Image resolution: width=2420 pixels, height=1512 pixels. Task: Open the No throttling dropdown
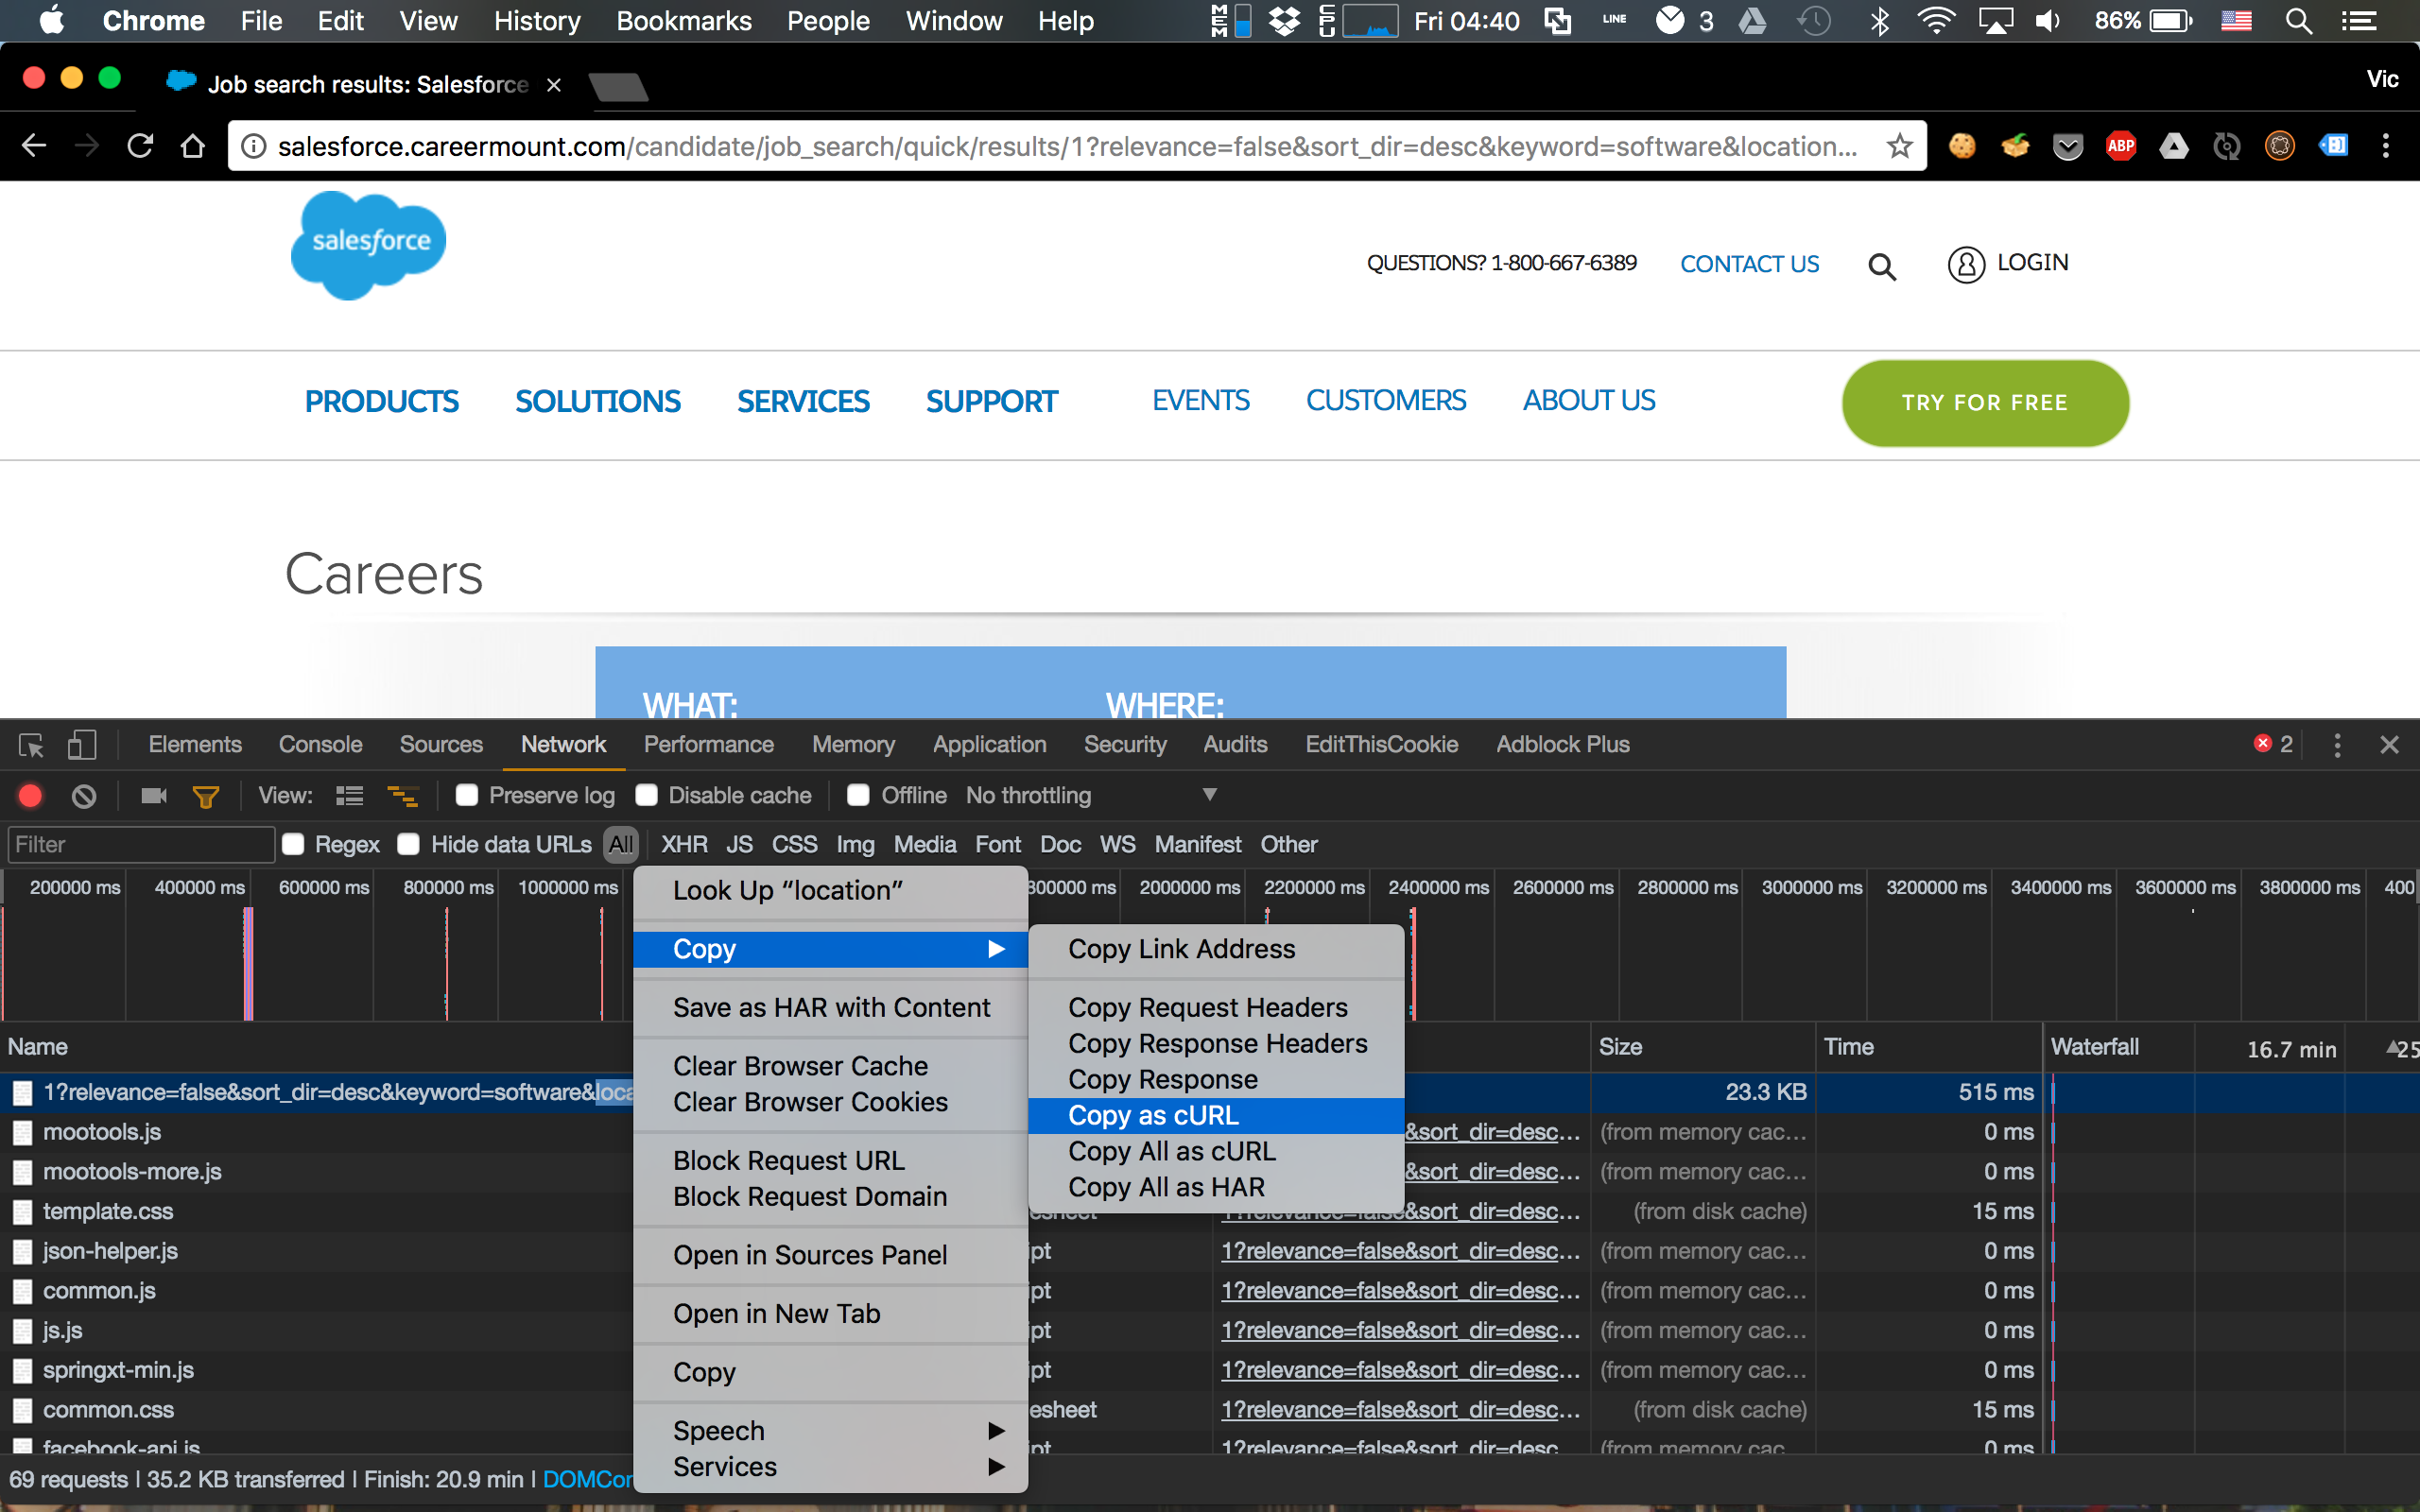point(1091,795)
